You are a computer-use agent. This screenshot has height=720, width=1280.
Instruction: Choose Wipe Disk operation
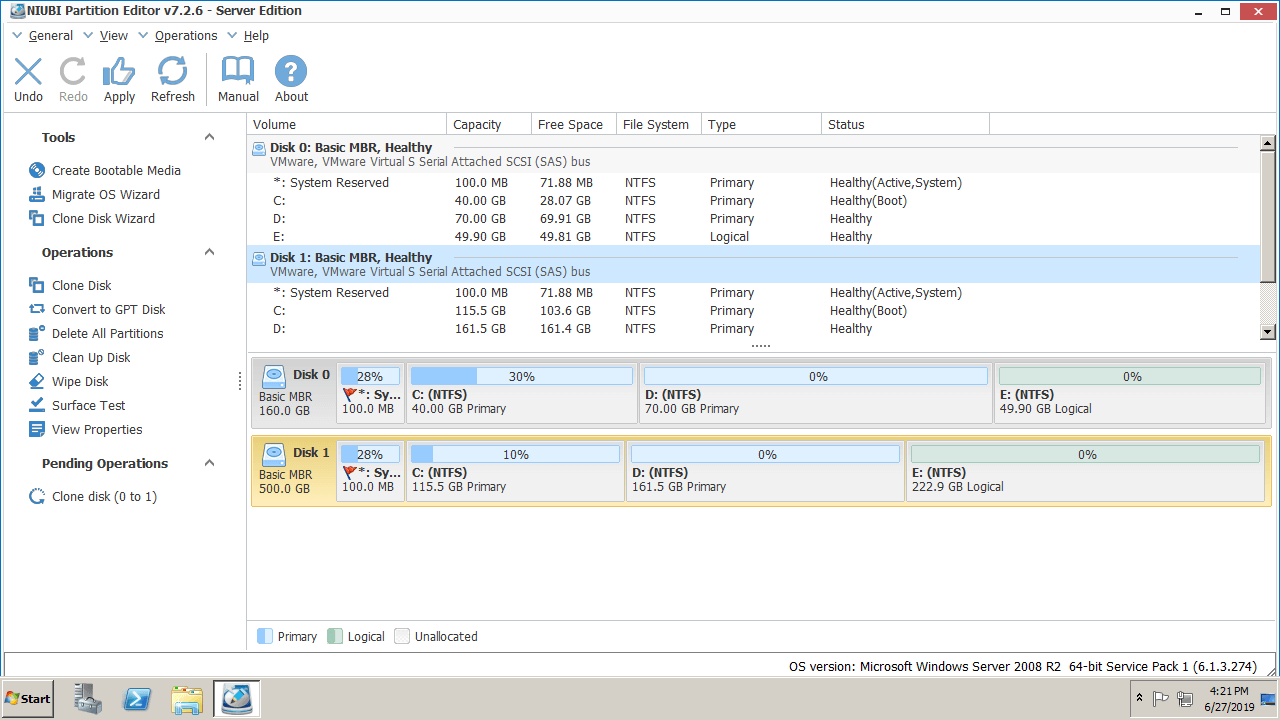tap(80, 382)
